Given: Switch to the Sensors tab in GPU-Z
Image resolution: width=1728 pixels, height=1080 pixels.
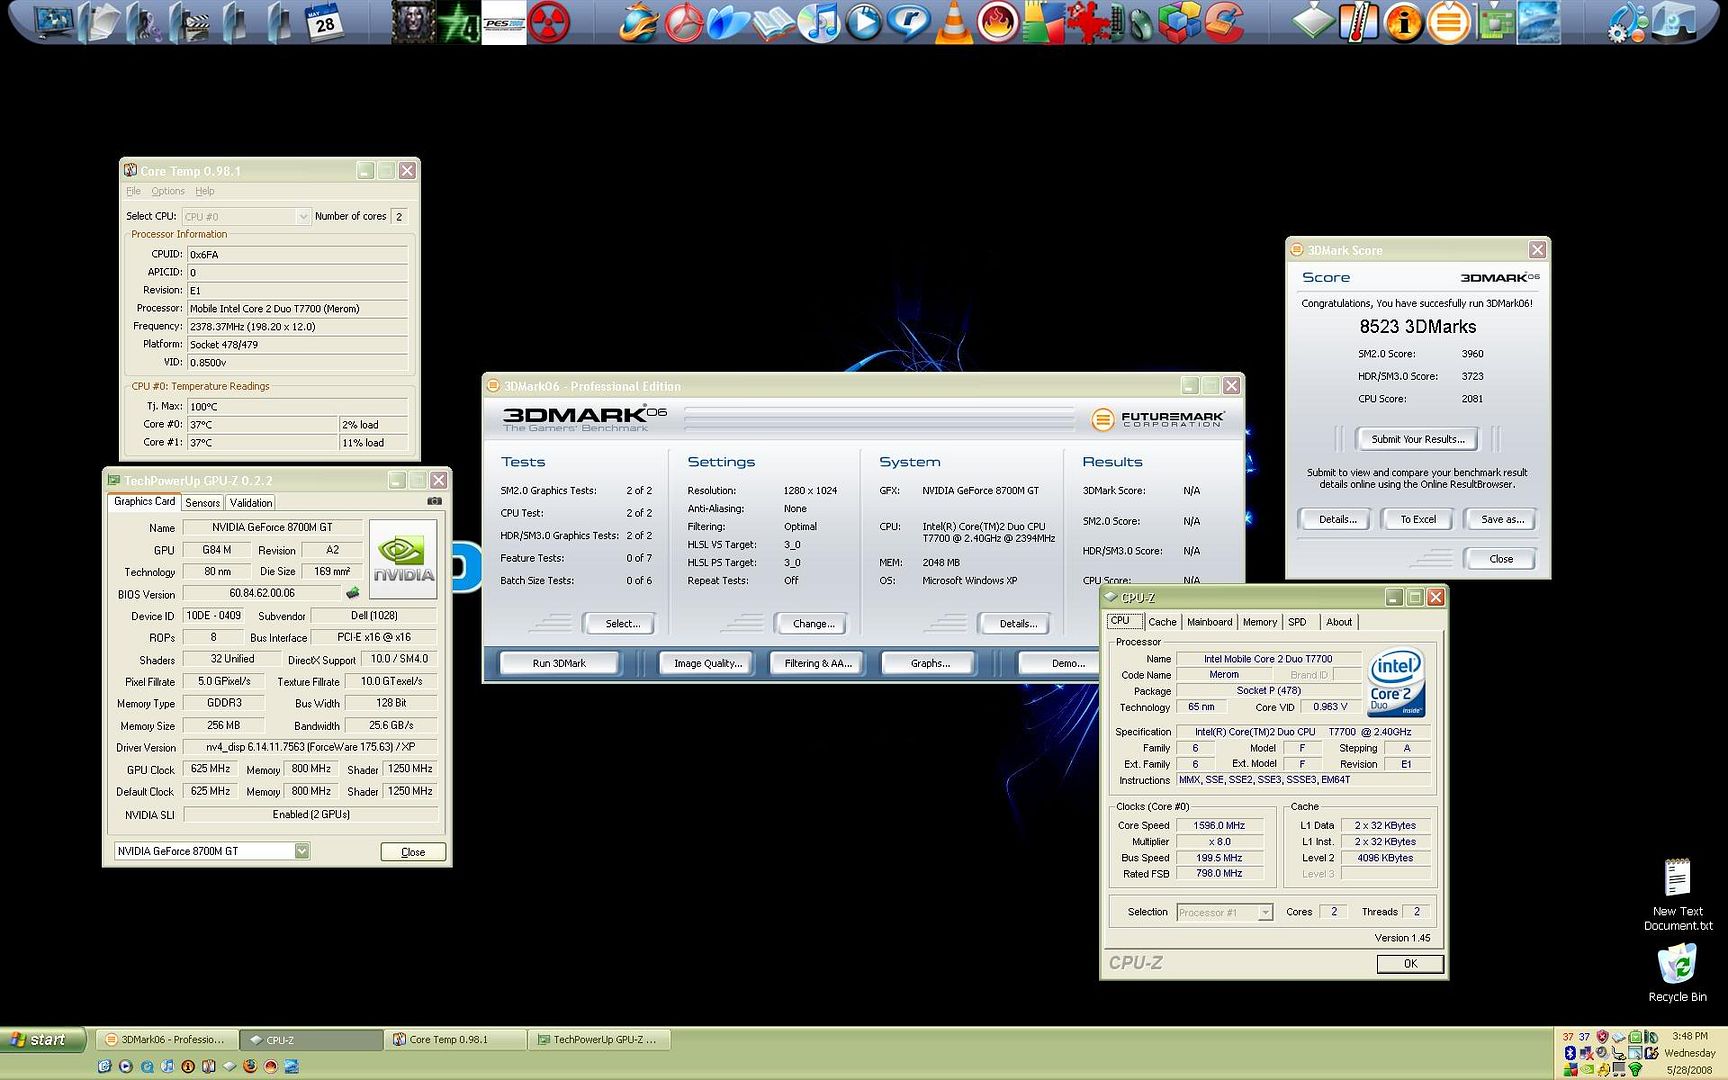Looking at the screenshot, I should pos(202,503).
